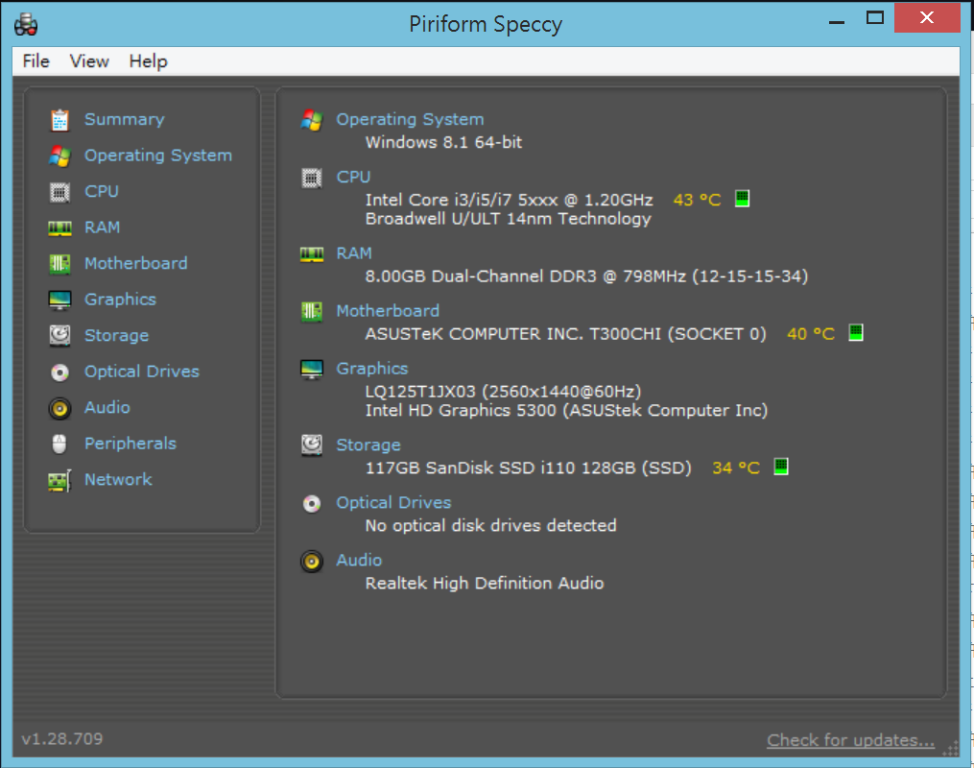Click the RAM module icon in sidebar
Screen dimensions: 974x768
pyautogui.click(x=60, y=228)
